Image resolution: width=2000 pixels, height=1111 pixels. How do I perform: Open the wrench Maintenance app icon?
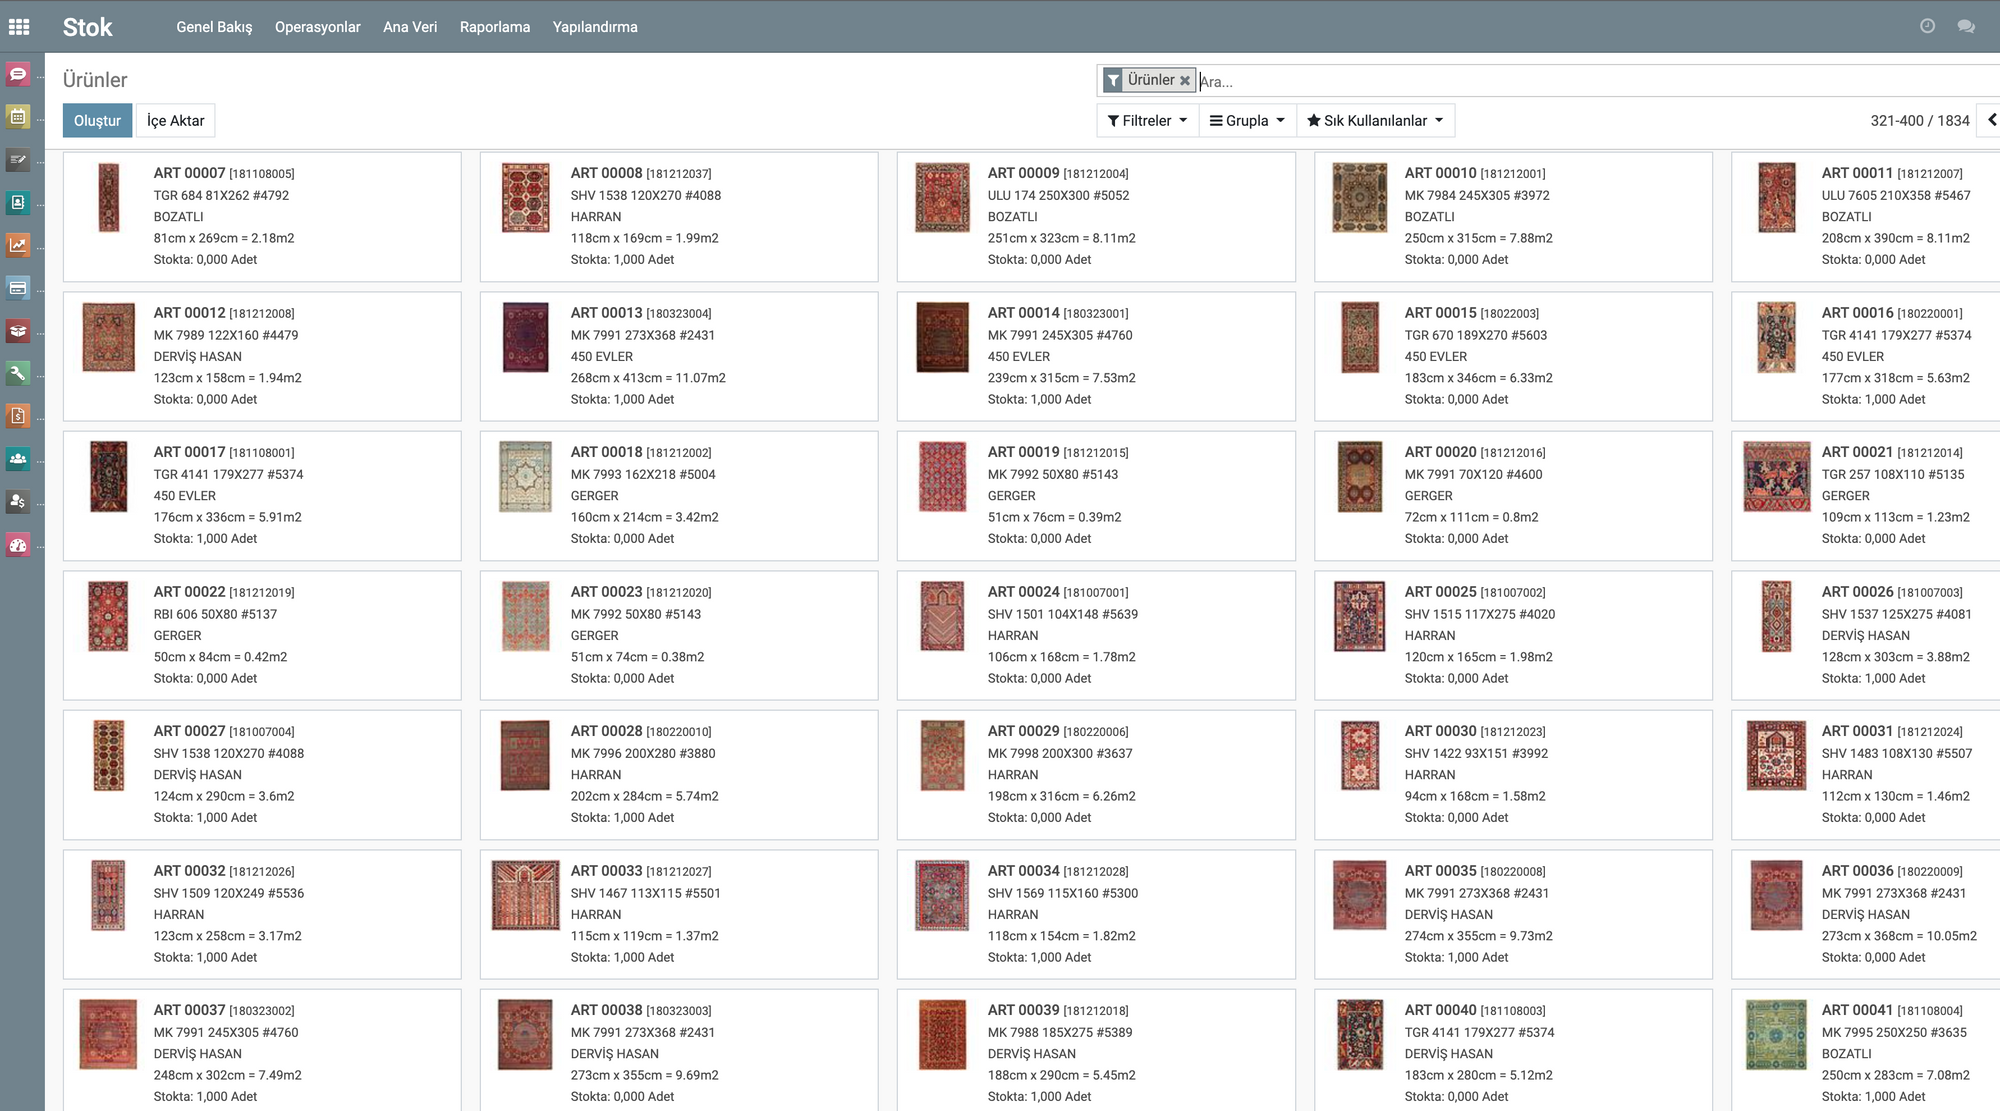pyautogui.click(x=18, y=373)
